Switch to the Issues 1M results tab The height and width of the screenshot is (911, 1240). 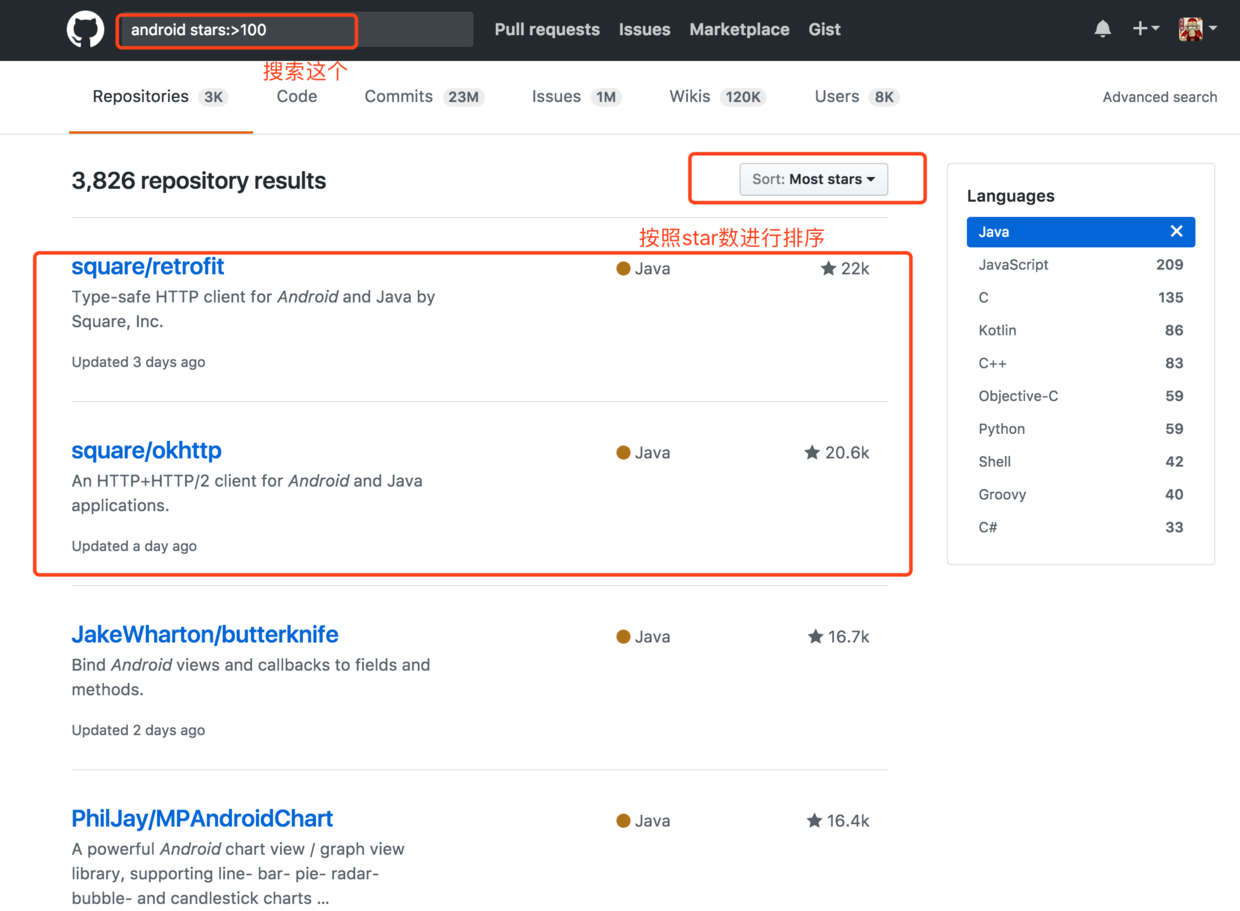click(576, 97)
